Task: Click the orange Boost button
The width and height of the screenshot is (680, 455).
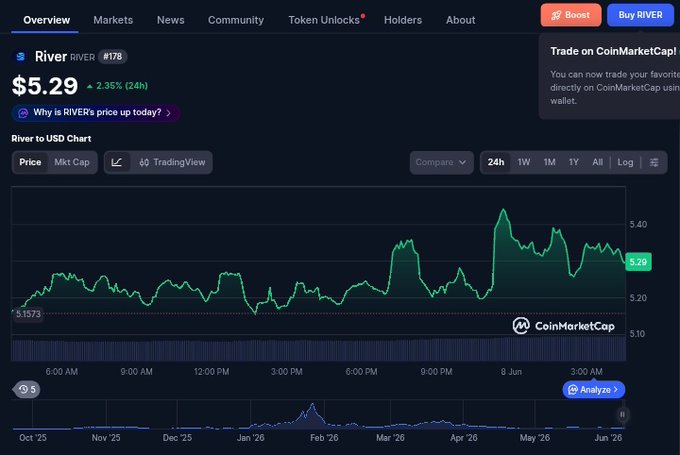Action: (x=571, y=15)
